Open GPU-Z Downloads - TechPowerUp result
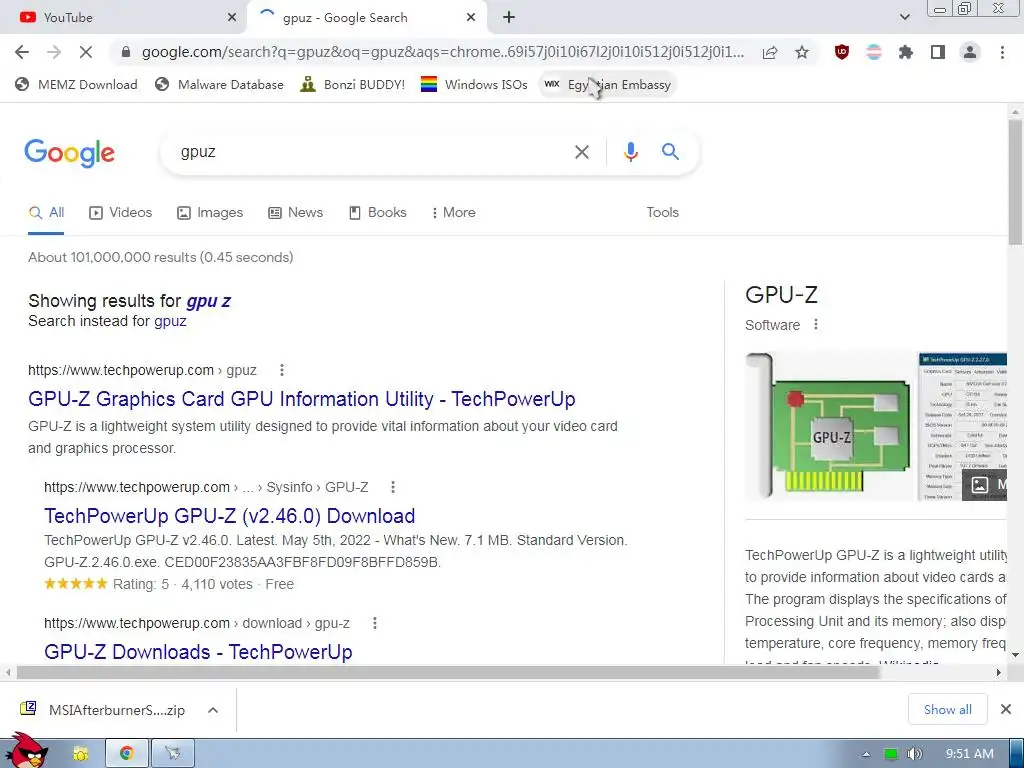Image resolution: width=1024 pixels, height=768 pixels. 198,652
